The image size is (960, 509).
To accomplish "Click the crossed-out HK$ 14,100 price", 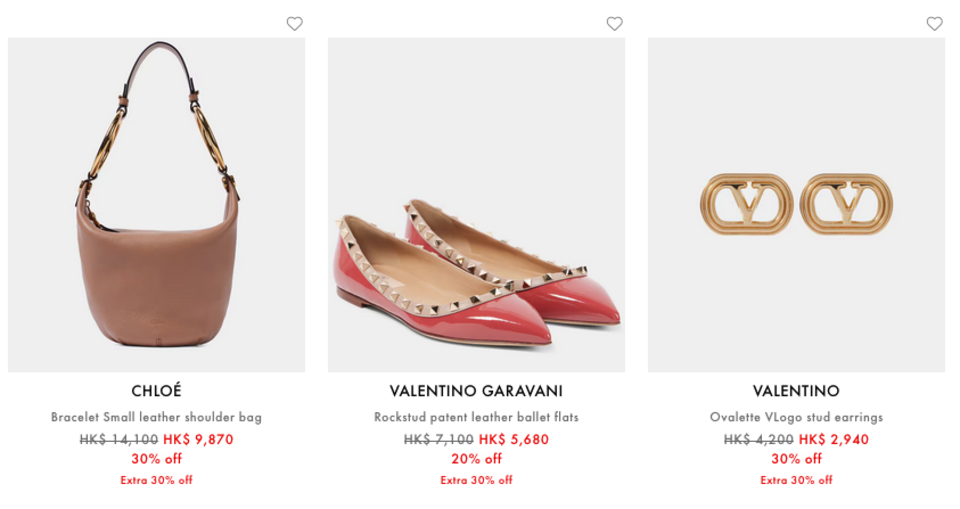I will click(119, 439).
